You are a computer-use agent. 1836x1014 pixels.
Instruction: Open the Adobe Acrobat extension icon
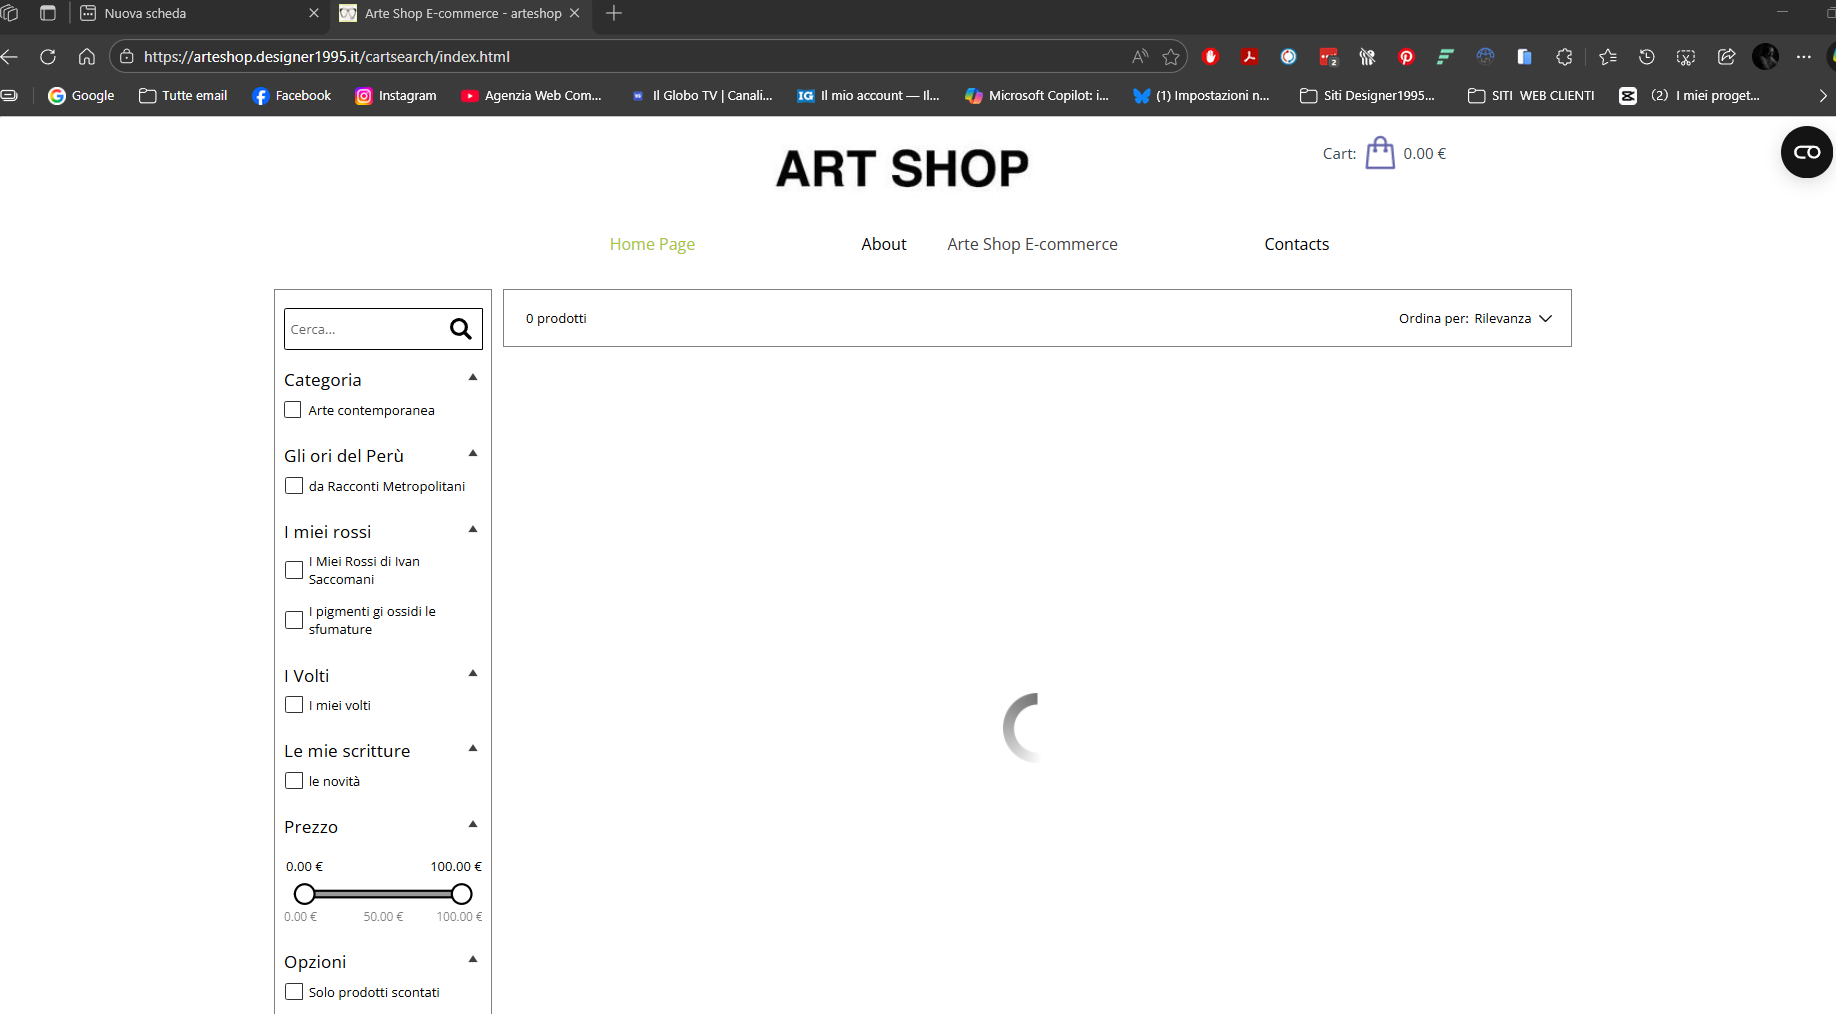[1249, 57]
